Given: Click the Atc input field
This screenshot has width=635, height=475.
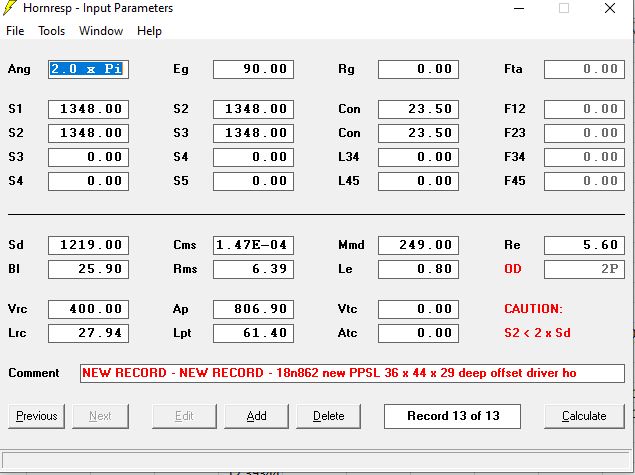Looking at the screenshot, I should 418,333.
